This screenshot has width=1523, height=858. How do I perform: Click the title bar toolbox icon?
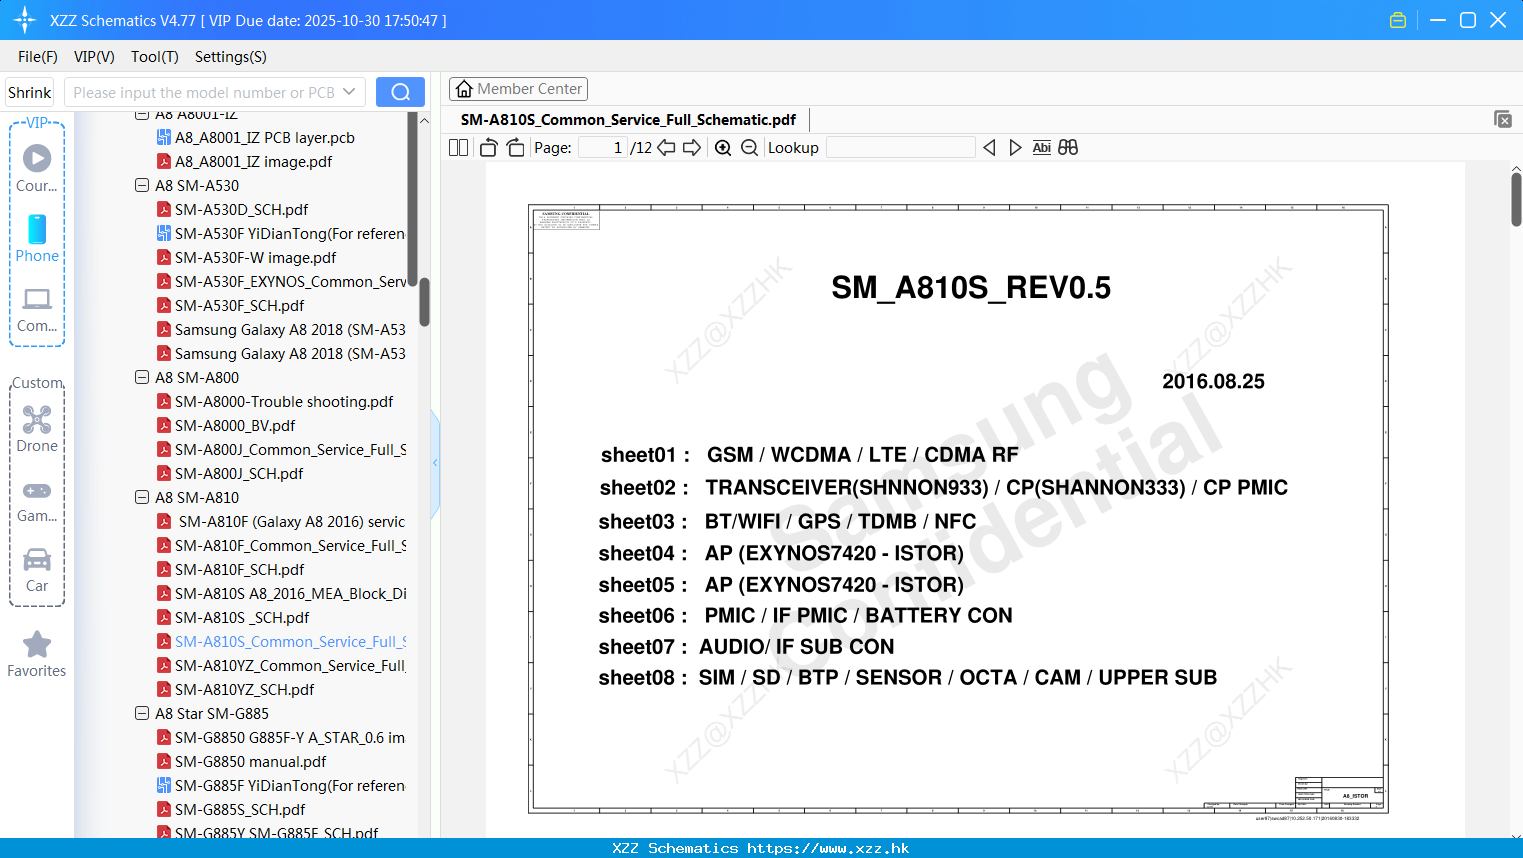point(1398,20)
